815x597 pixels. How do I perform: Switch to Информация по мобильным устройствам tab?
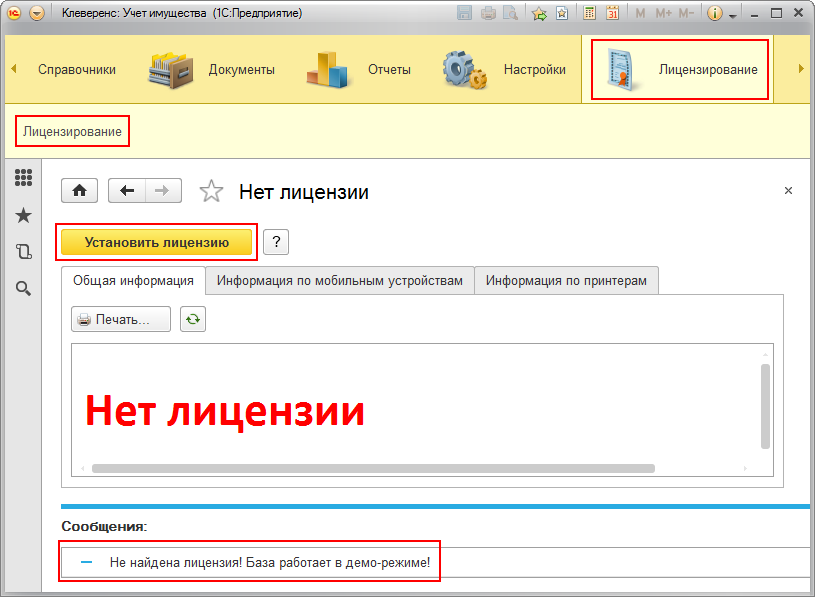pos(340,281)
